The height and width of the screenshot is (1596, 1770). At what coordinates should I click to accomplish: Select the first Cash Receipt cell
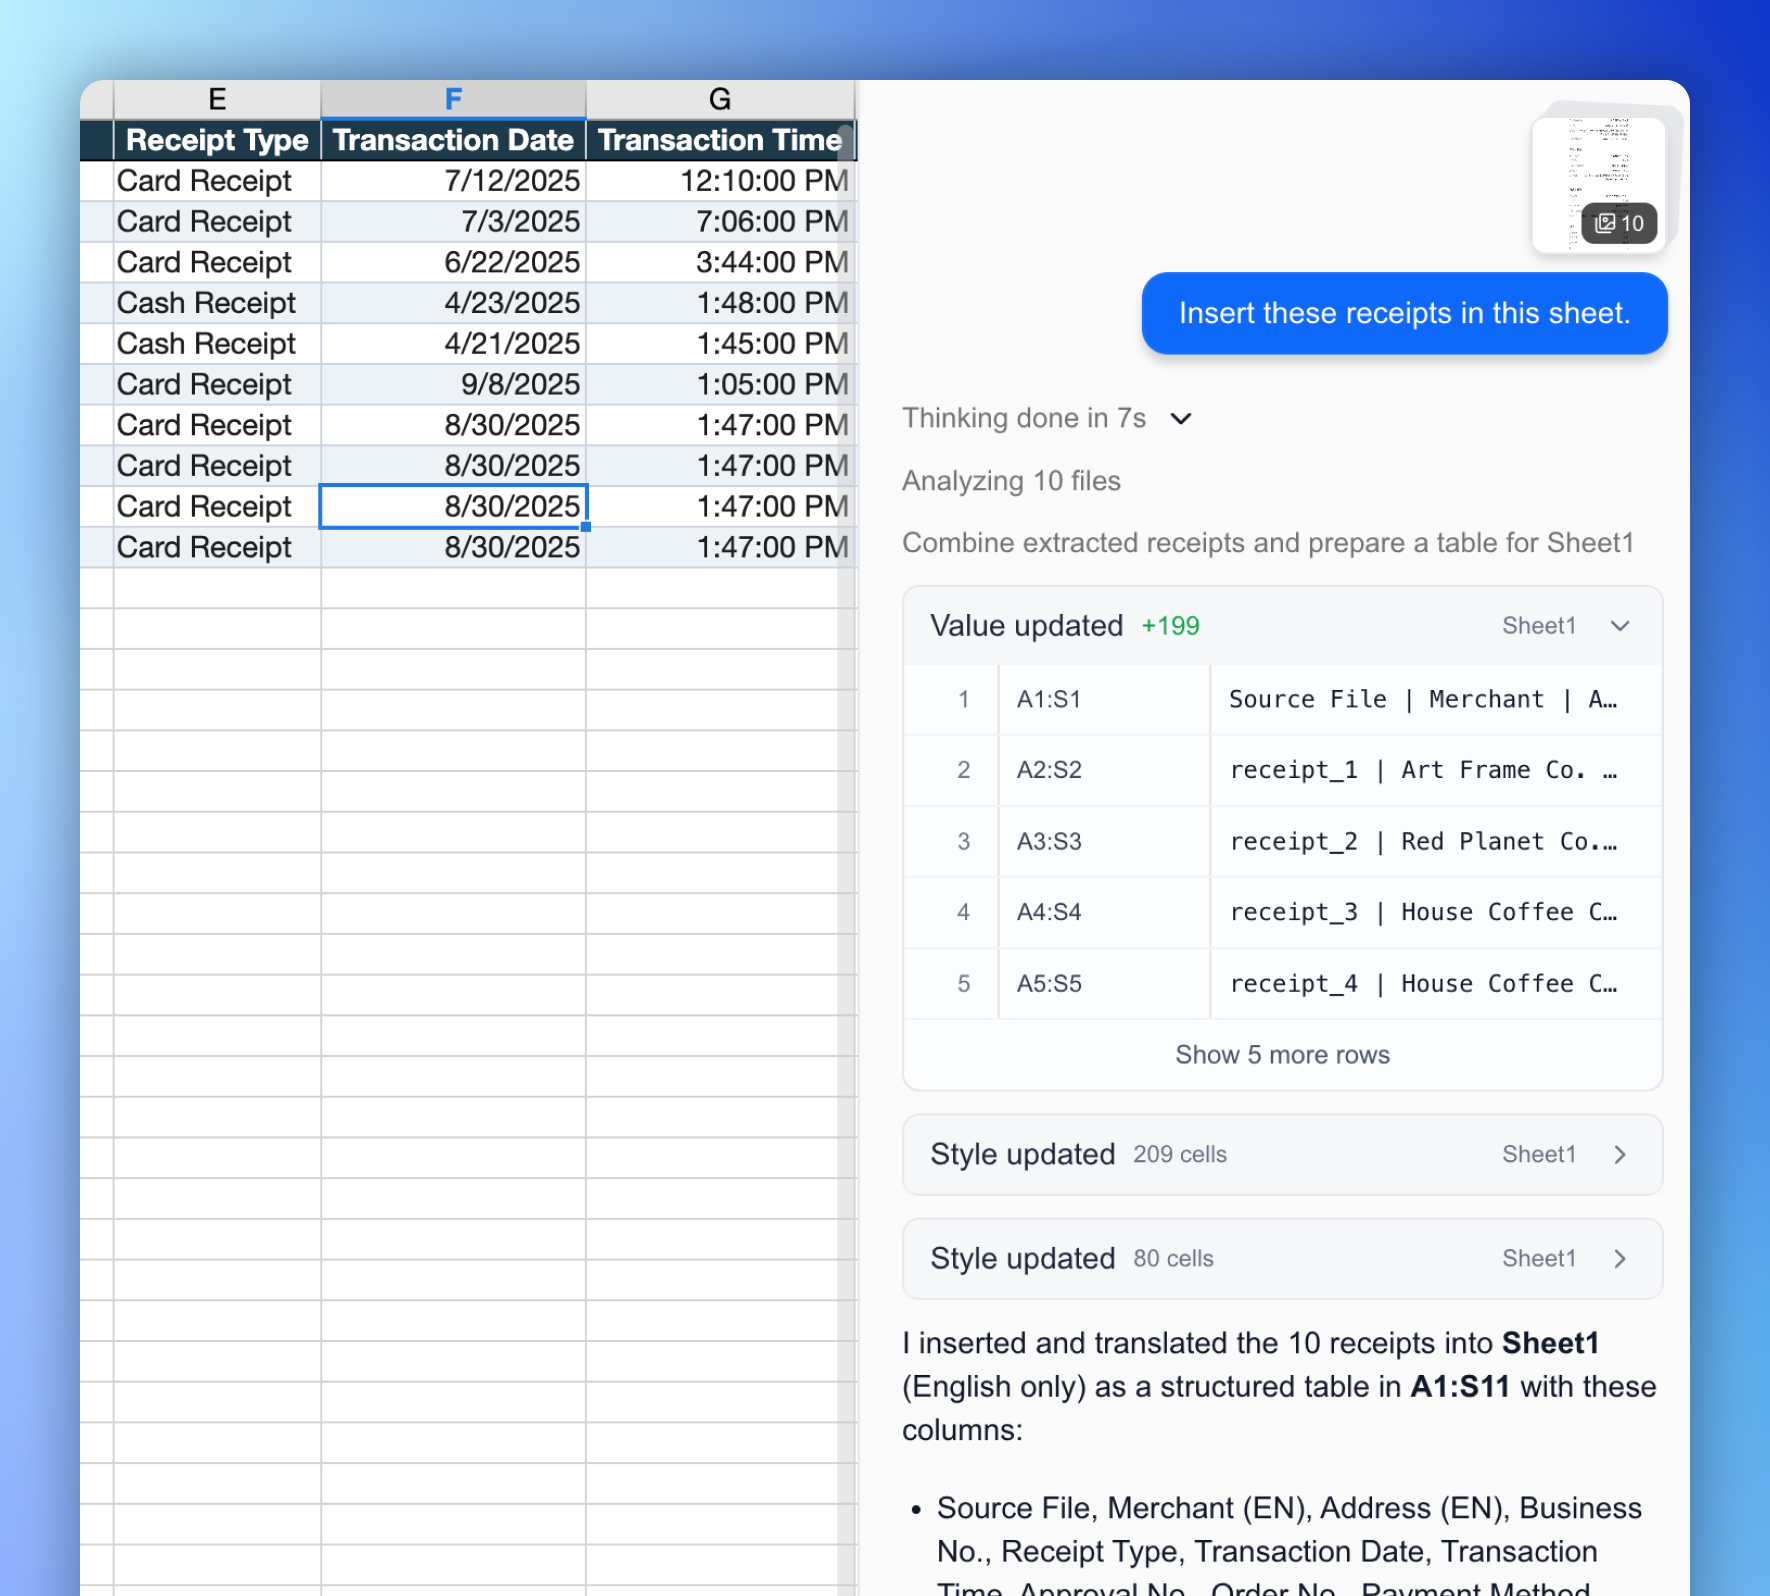(206, 302)
